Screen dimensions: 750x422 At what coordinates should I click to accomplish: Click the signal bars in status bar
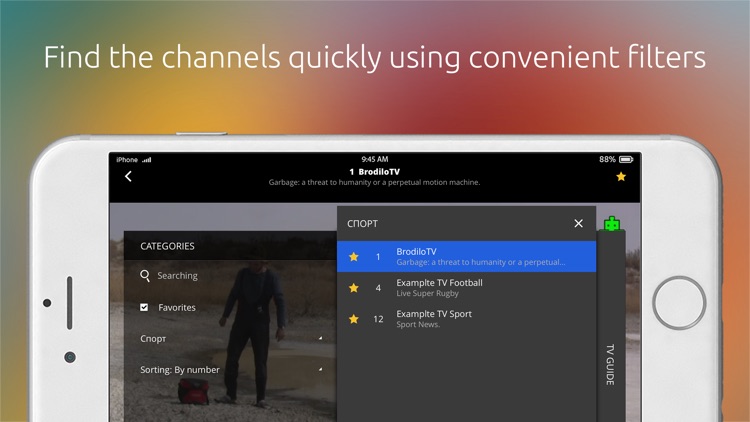[147, 160]
